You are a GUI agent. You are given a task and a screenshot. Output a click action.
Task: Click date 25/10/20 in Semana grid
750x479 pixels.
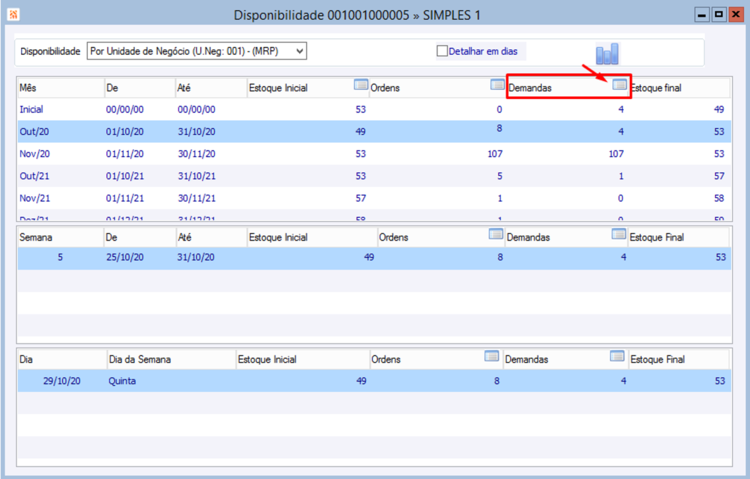pos(125,257)
